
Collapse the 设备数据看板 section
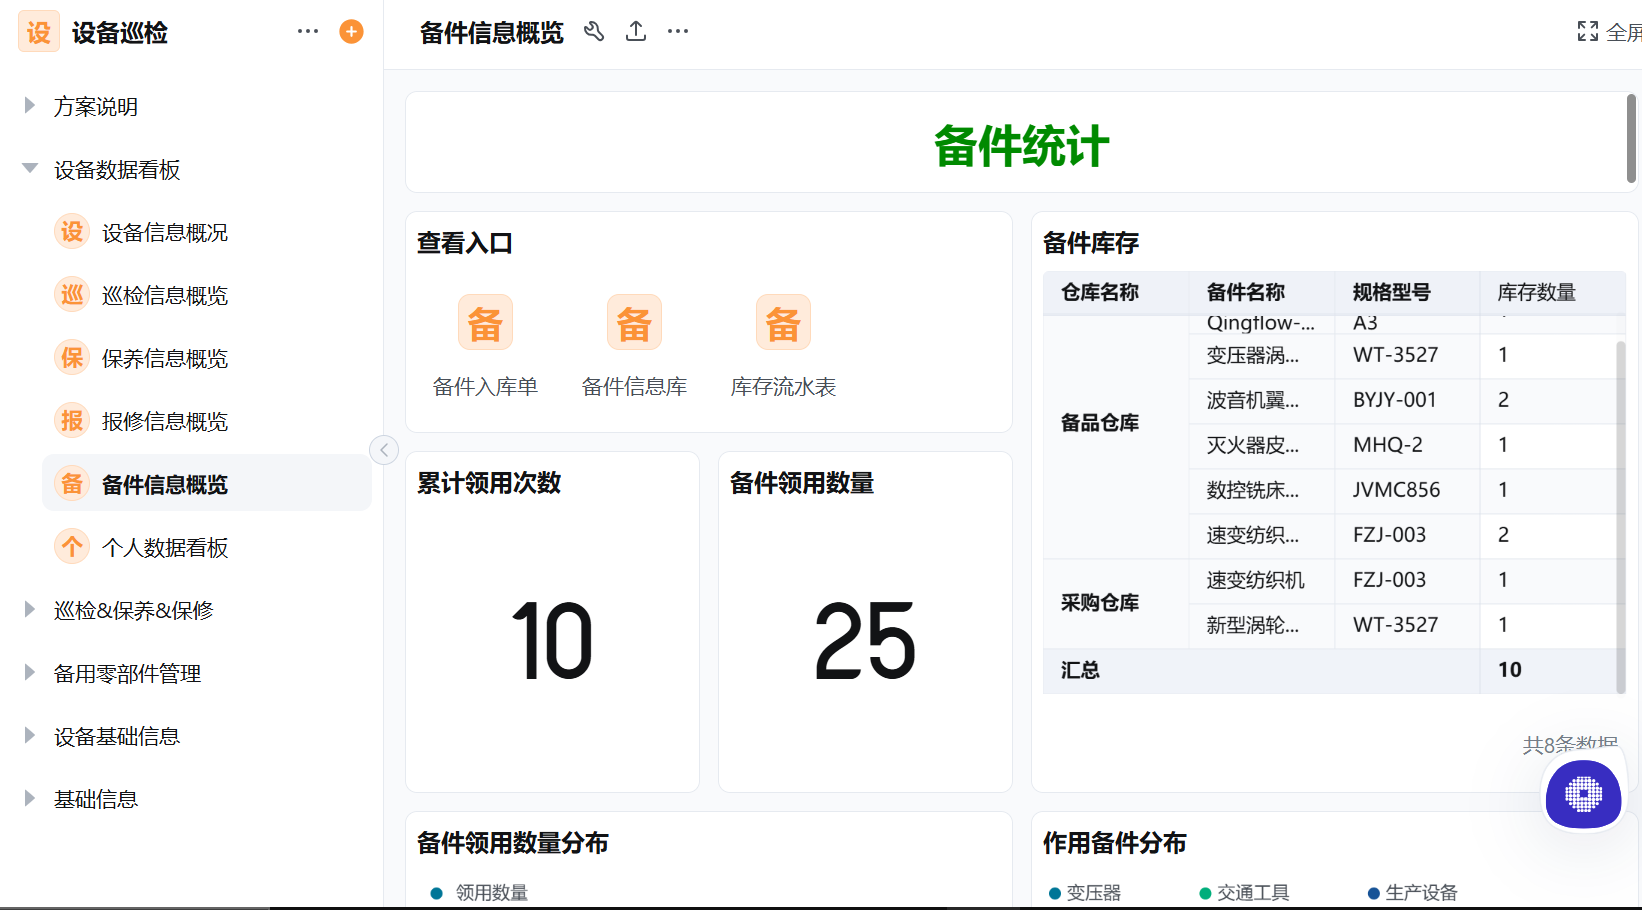pos(29,168)
